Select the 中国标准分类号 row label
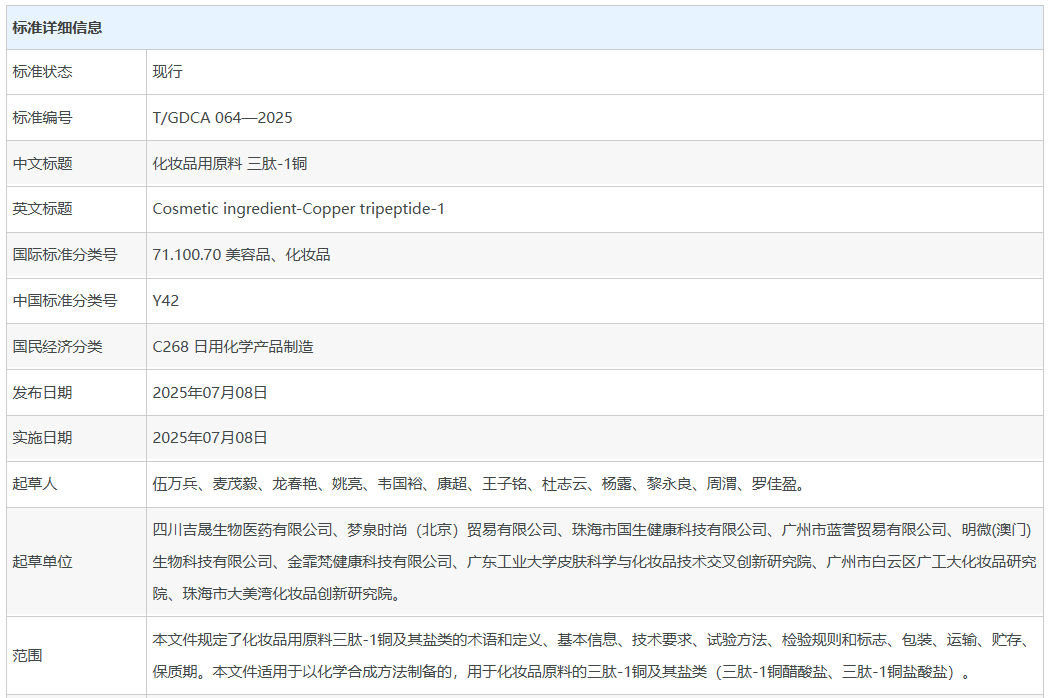 [64, 300]
